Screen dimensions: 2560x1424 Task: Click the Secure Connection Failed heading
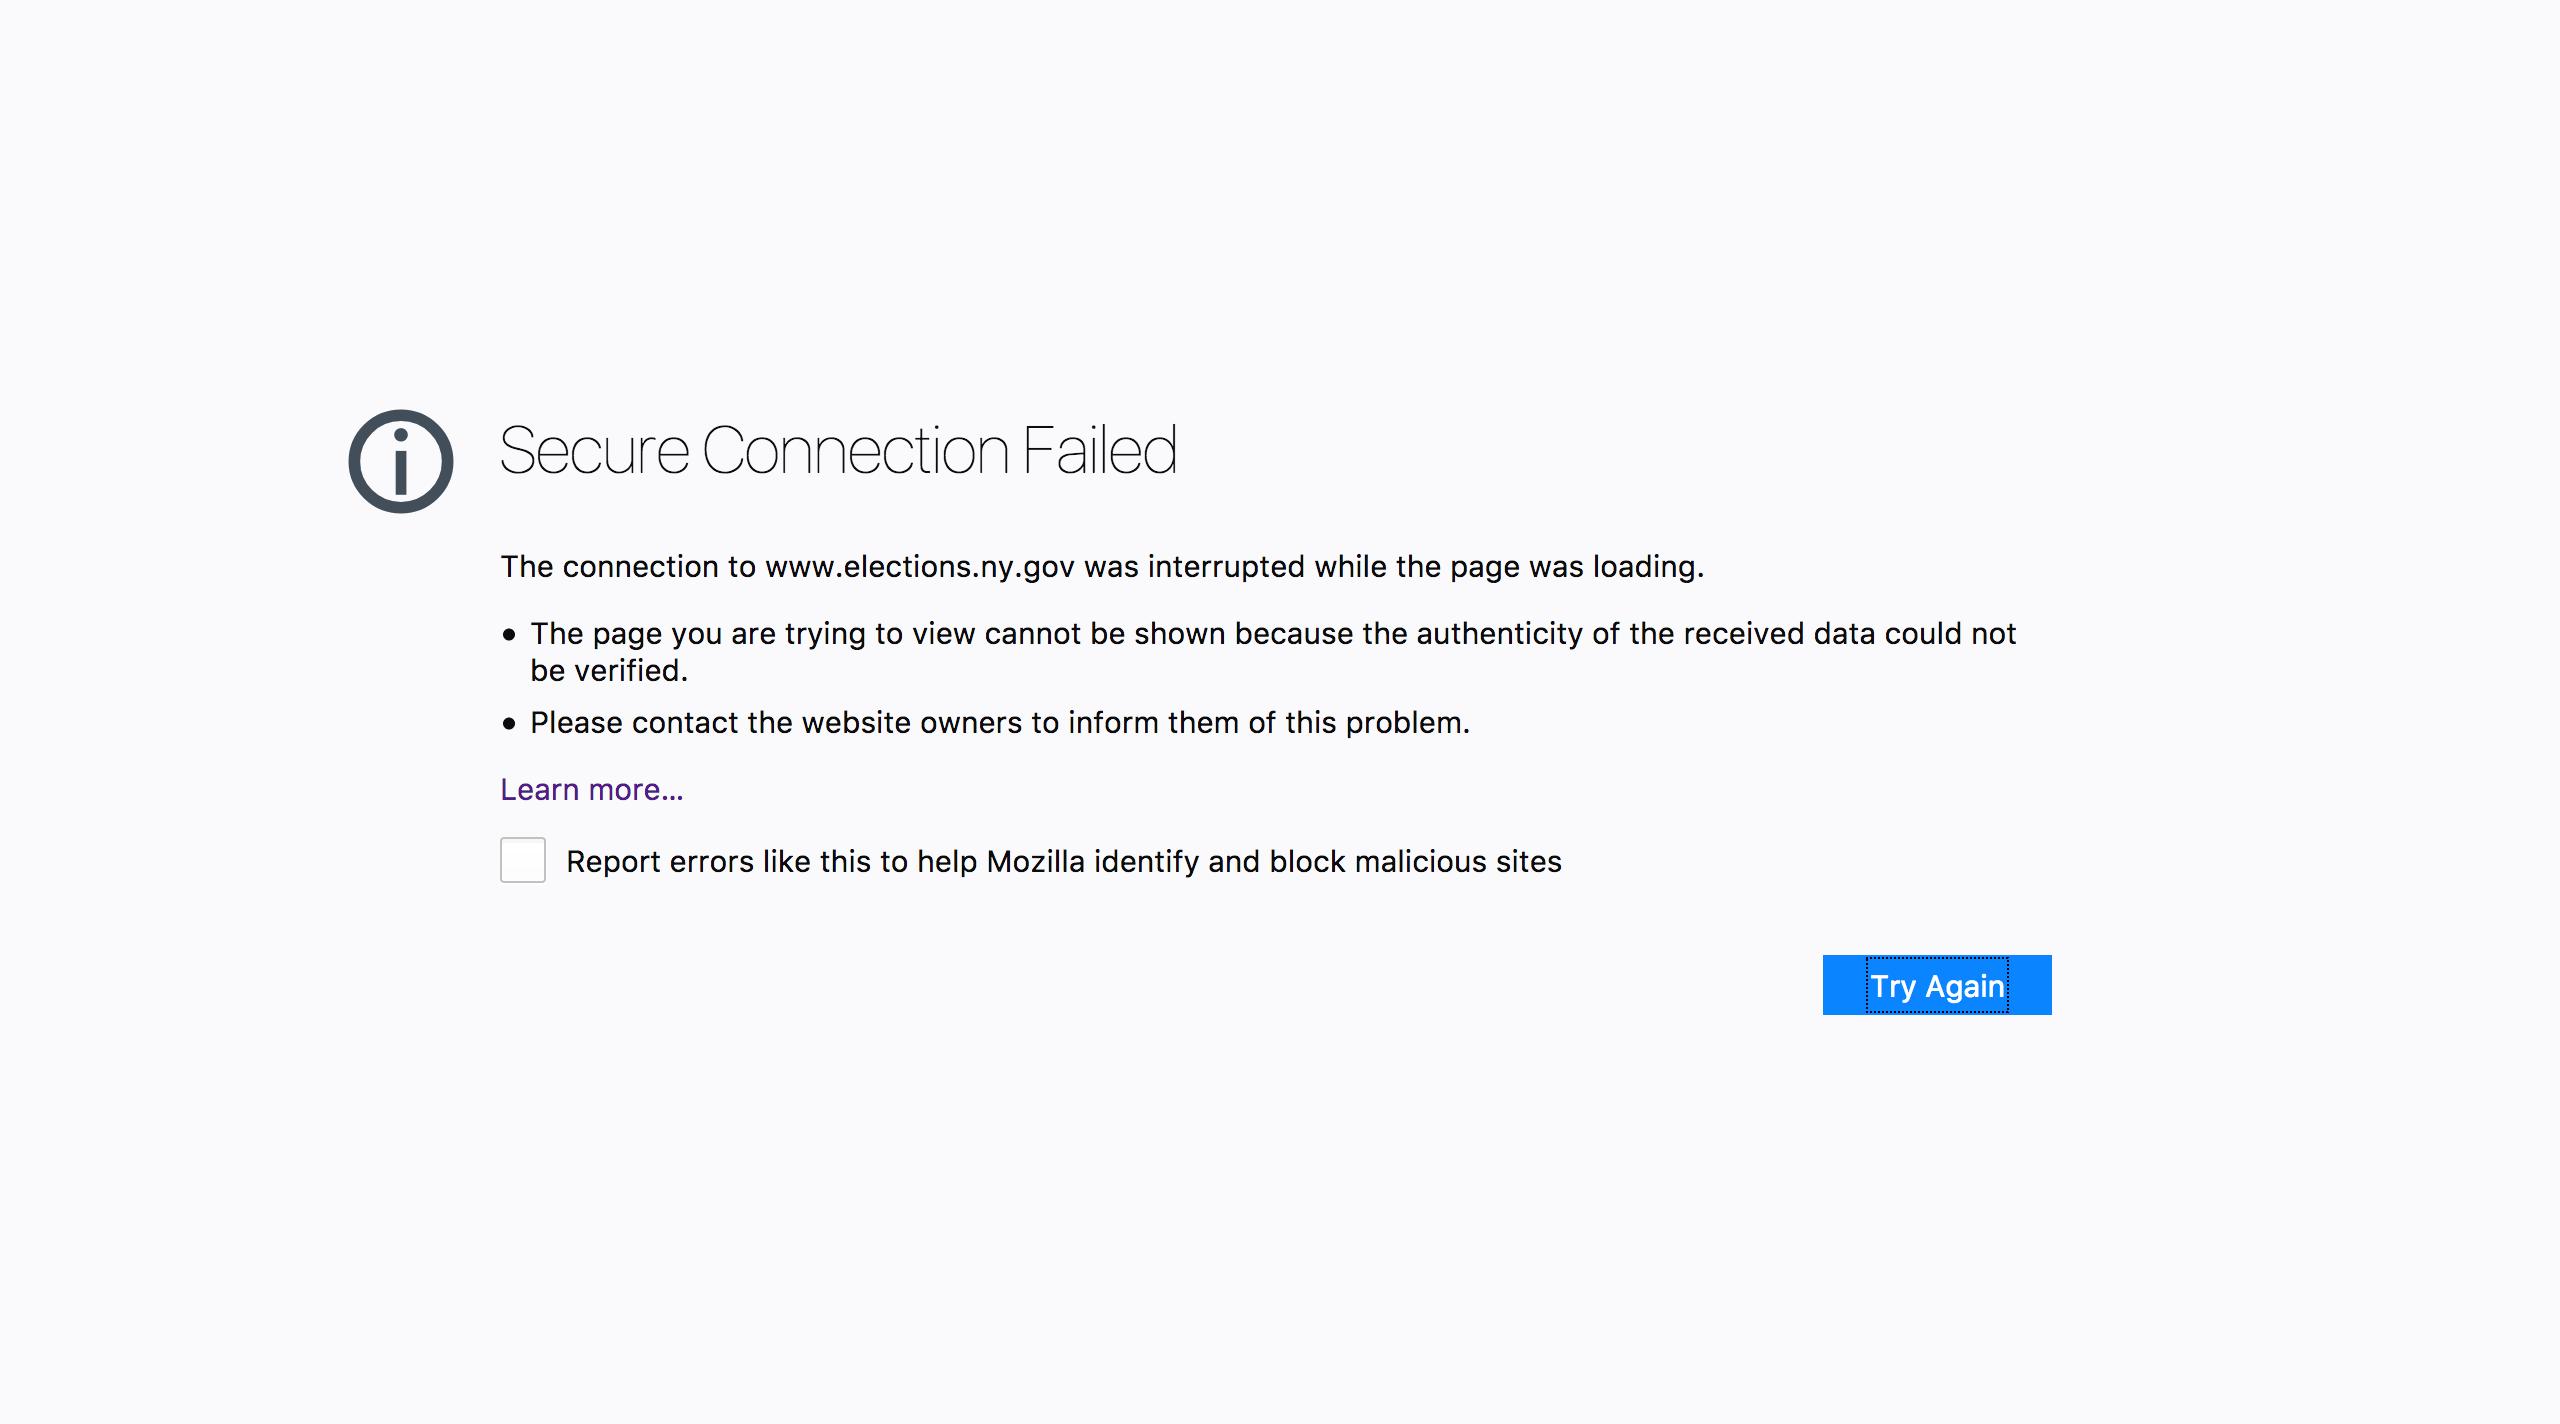837,451
